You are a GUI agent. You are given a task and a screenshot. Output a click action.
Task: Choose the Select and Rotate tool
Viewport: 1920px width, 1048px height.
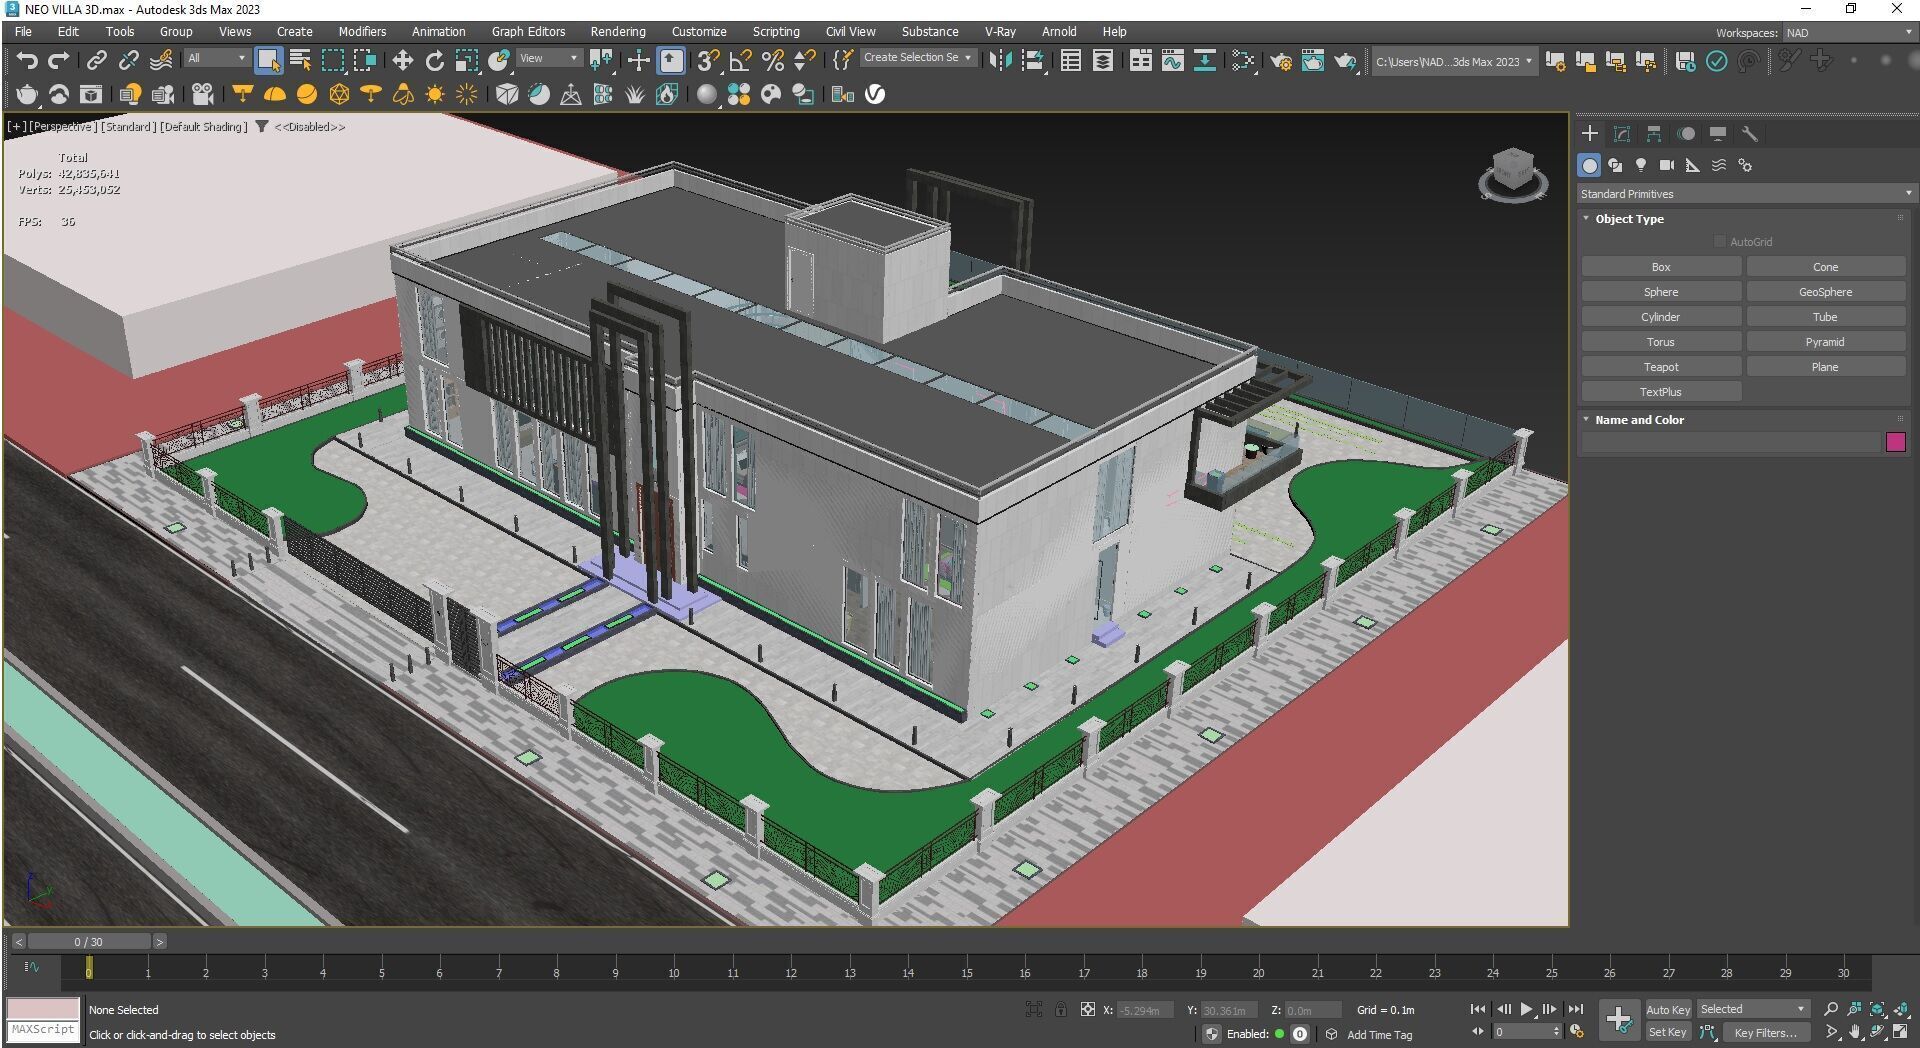coord(434,61)
